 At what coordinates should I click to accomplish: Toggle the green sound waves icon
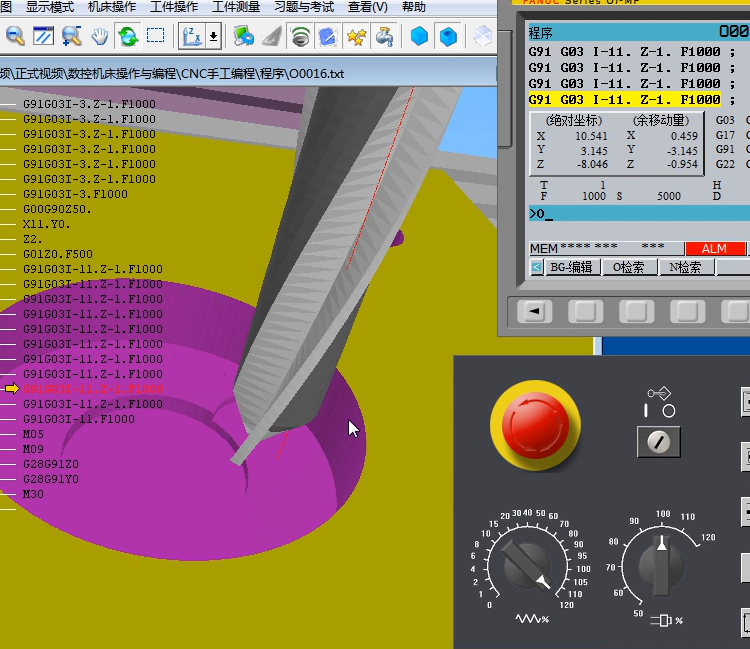(300, 36)
